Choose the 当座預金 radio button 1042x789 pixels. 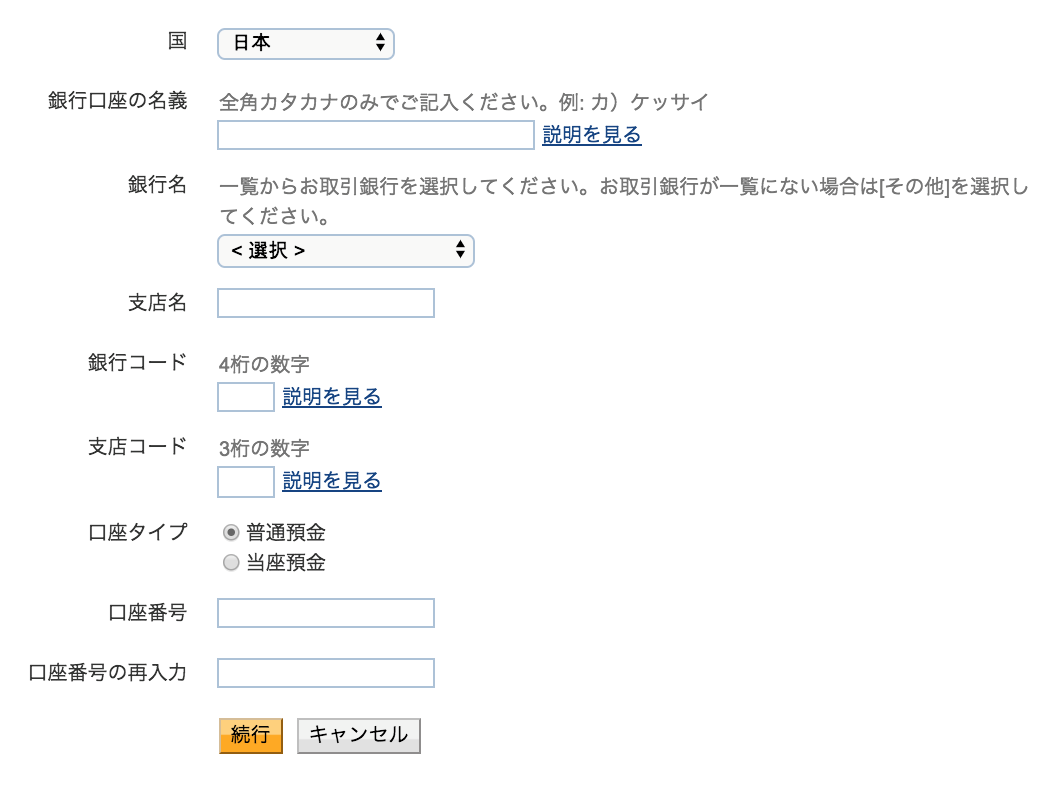tap(231, 563)
